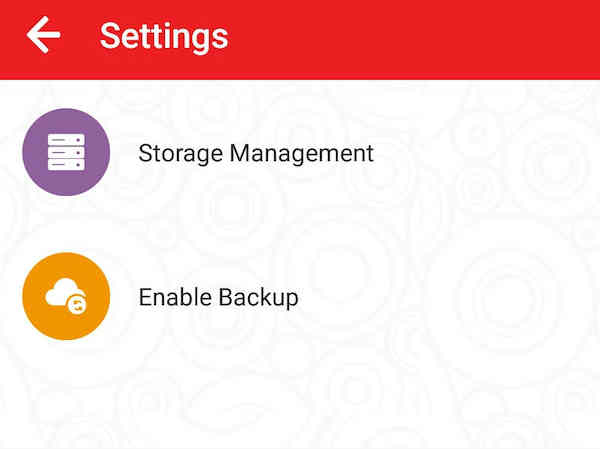Tap the back arrow in the header

43,35
